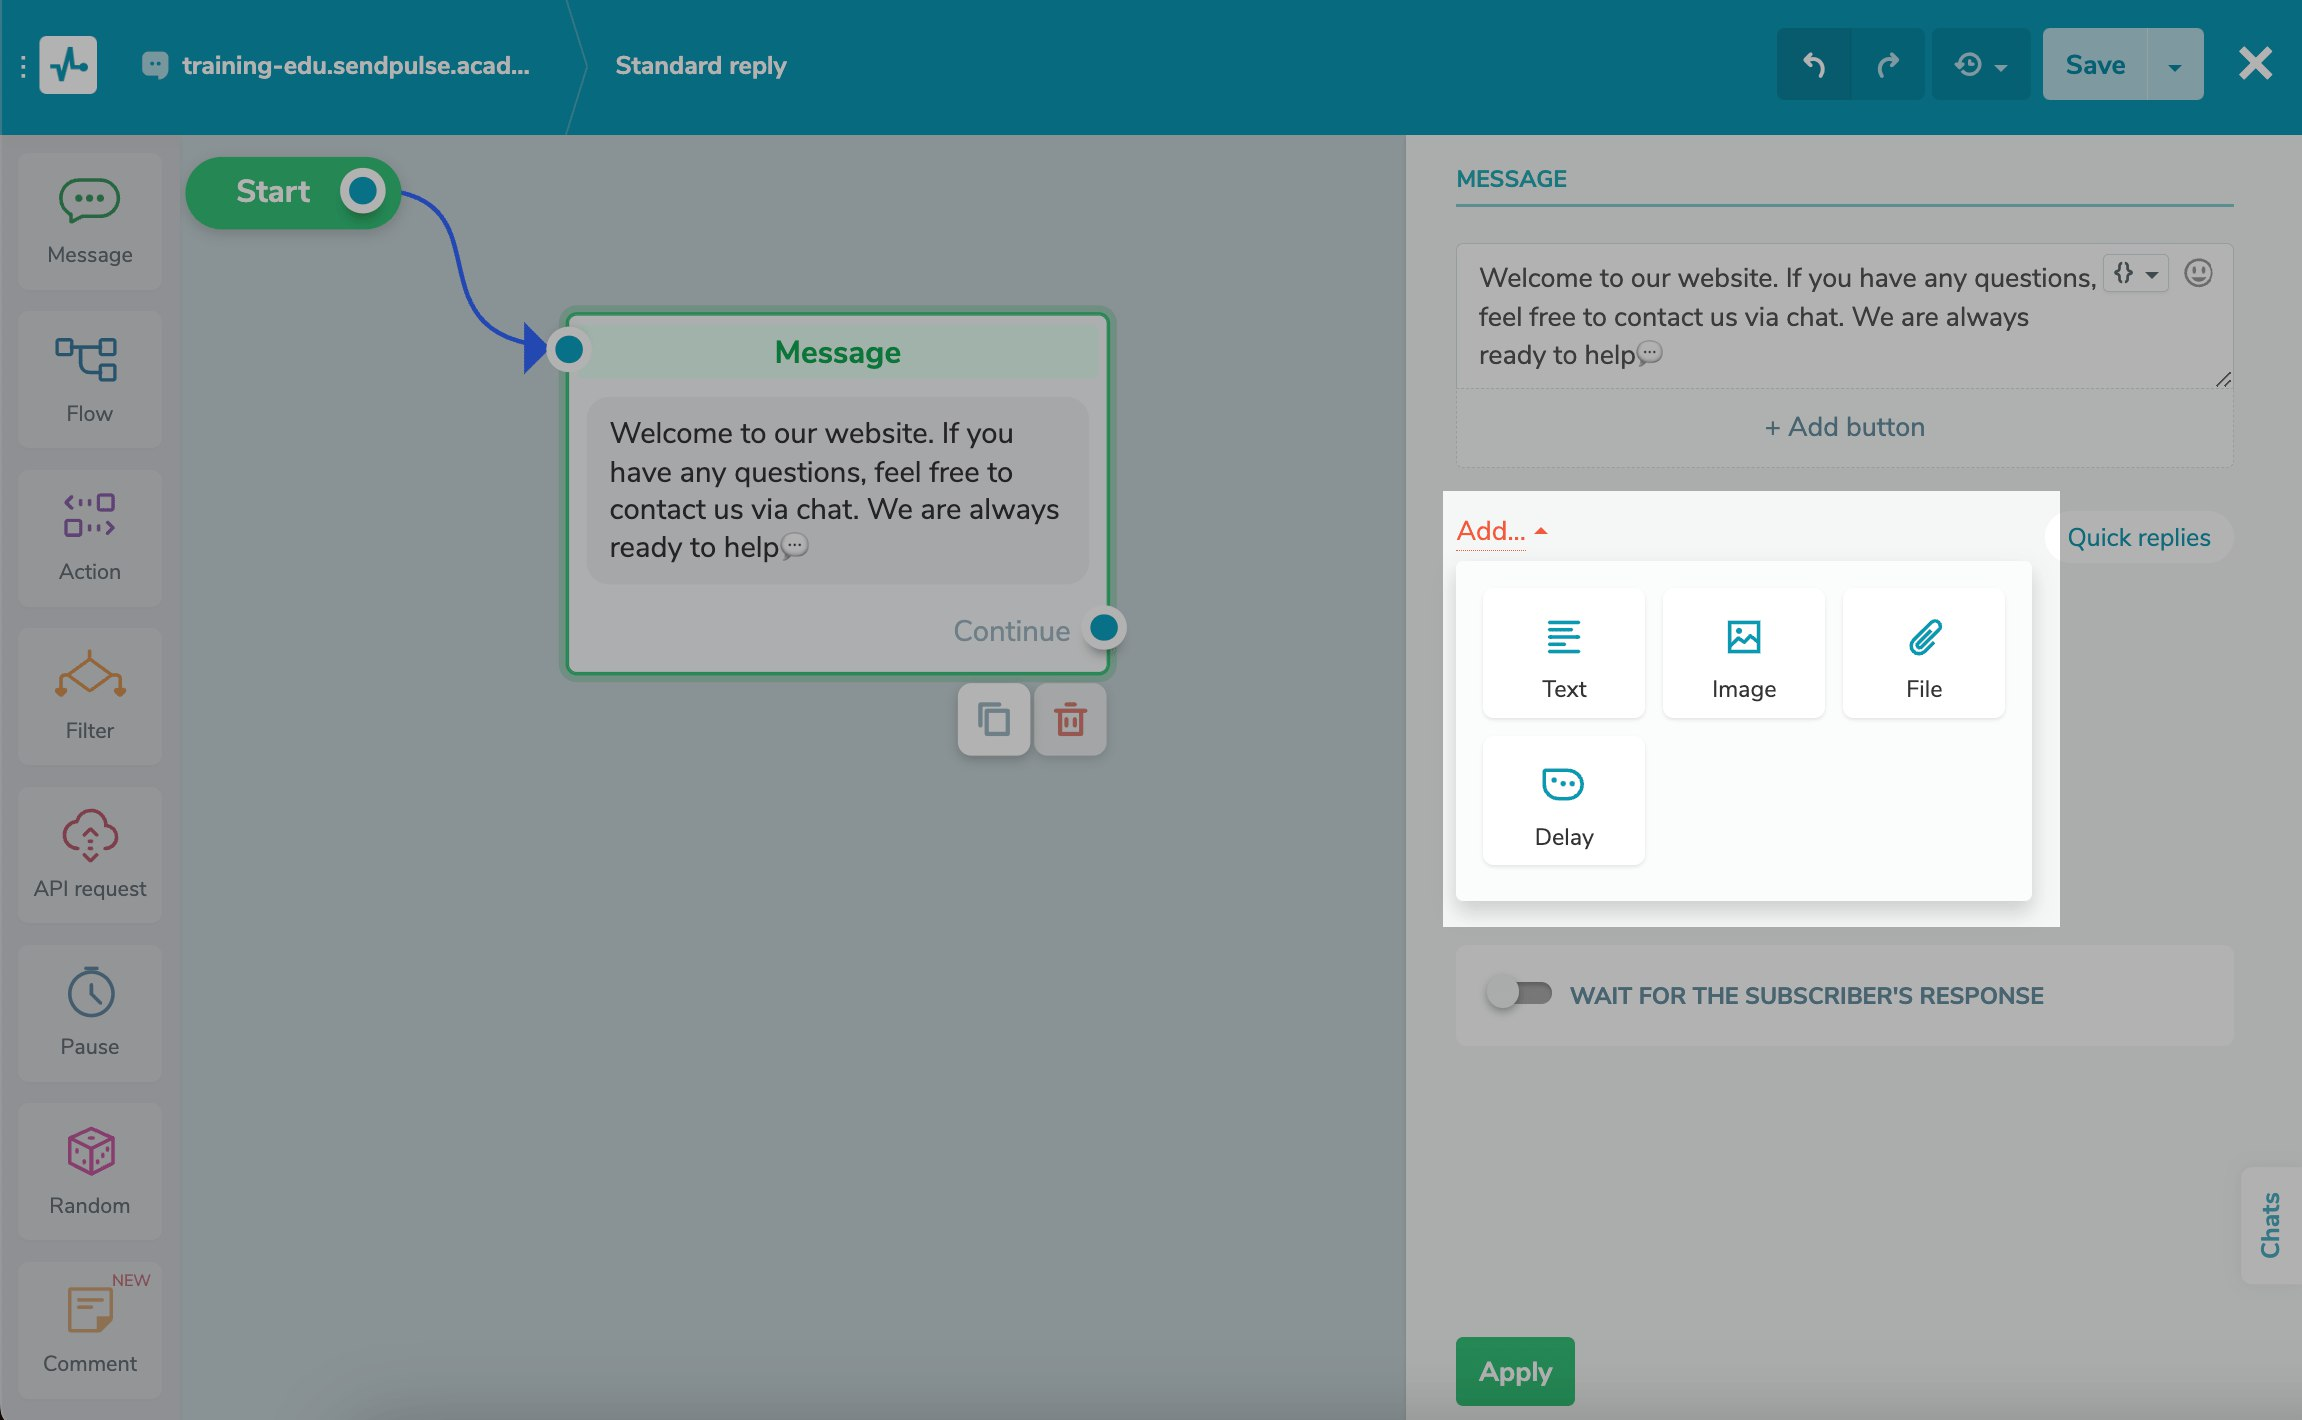Select the Message block from the sidebar
The height and width of the screenshot is (1420, 2302).
click(89, 218)
